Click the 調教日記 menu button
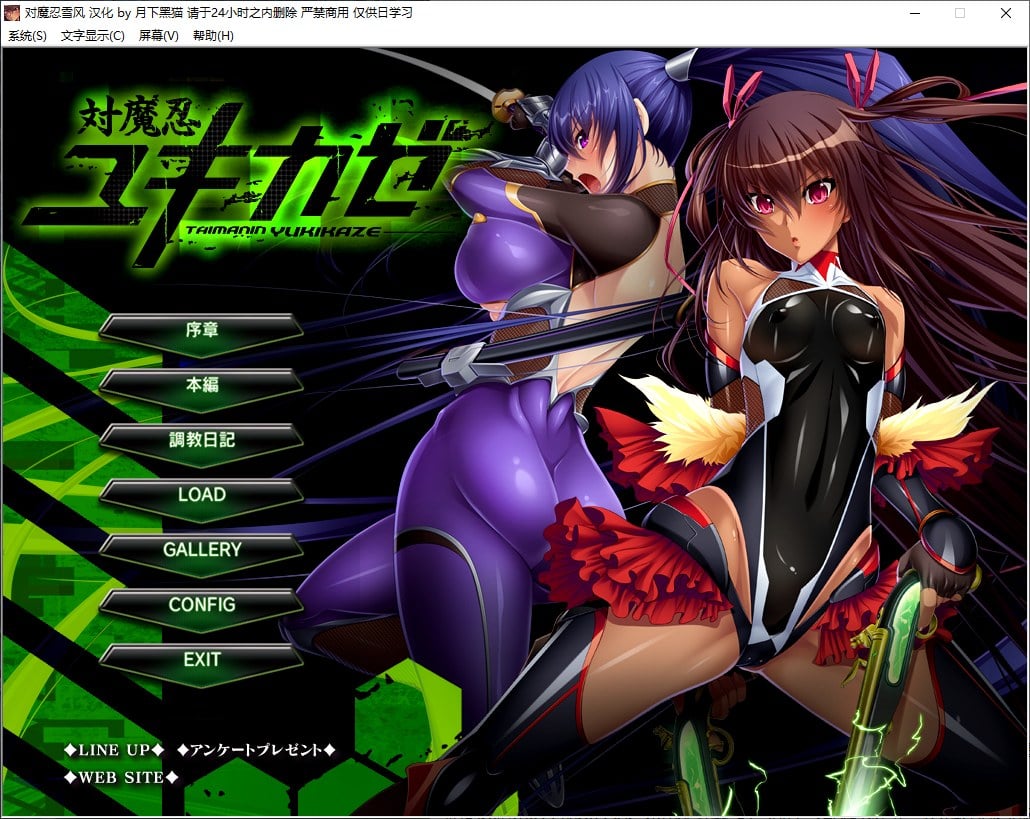Screen dimensions: 1030x819 202,439
